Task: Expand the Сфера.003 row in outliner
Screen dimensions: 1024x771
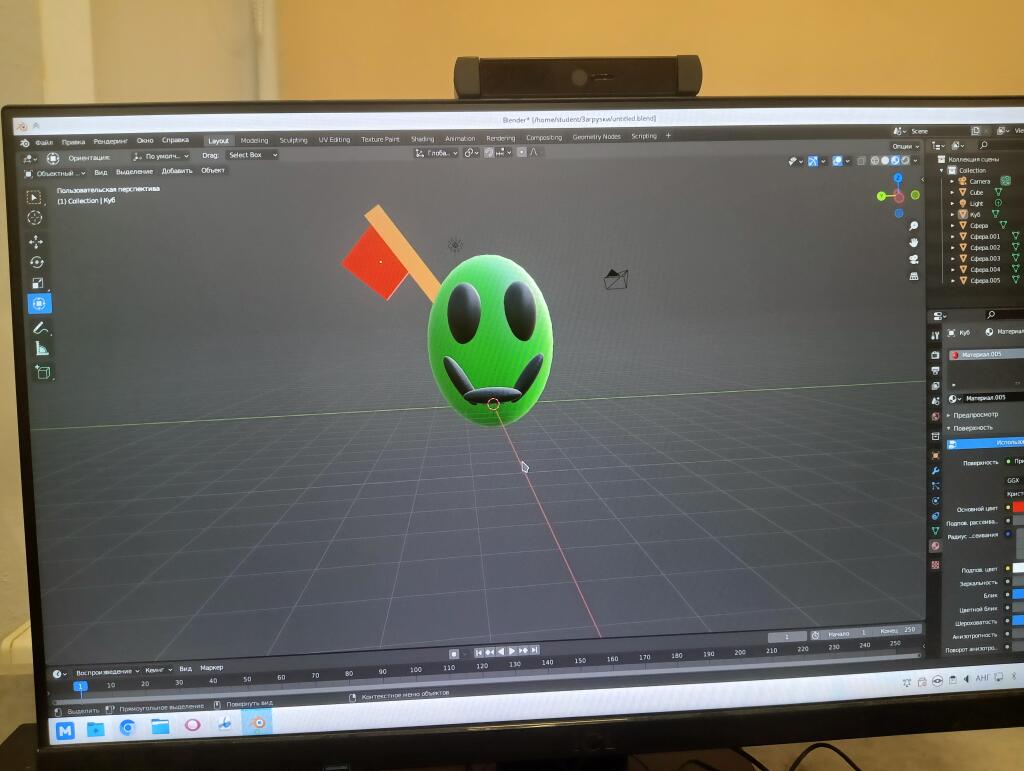Action: coord(953,259)
